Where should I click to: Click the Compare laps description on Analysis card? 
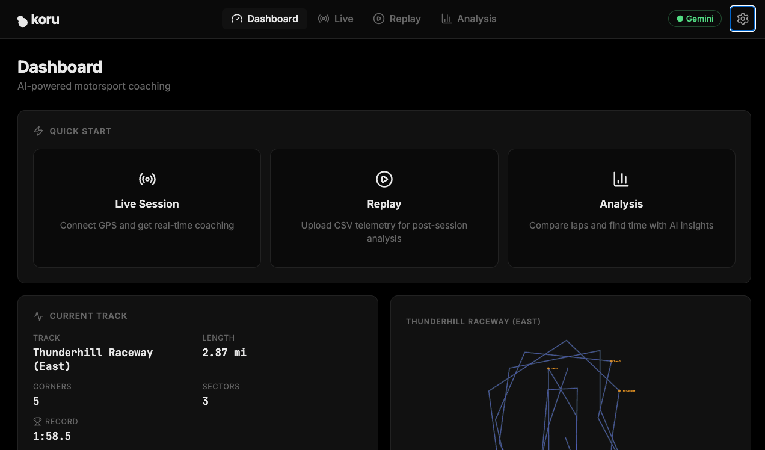coord(621,226)
